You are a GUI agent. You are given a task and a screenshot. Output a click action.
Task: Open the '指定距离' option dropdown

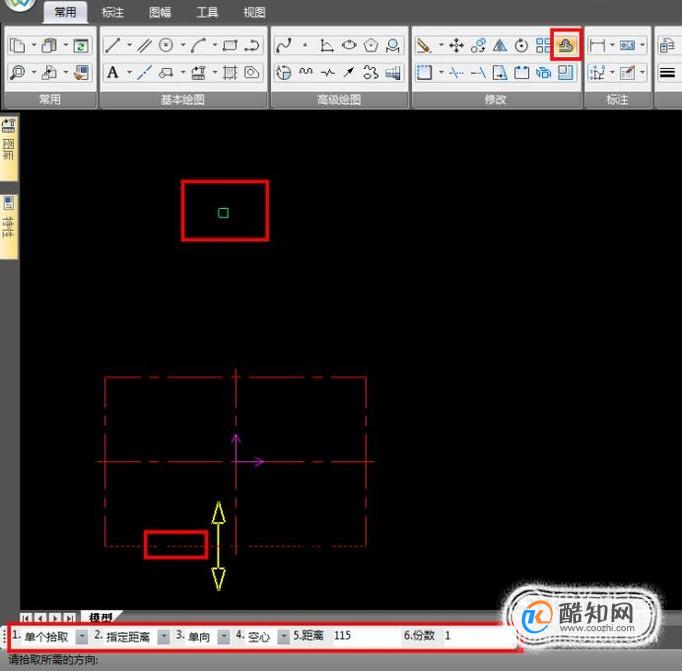[164, 636]
